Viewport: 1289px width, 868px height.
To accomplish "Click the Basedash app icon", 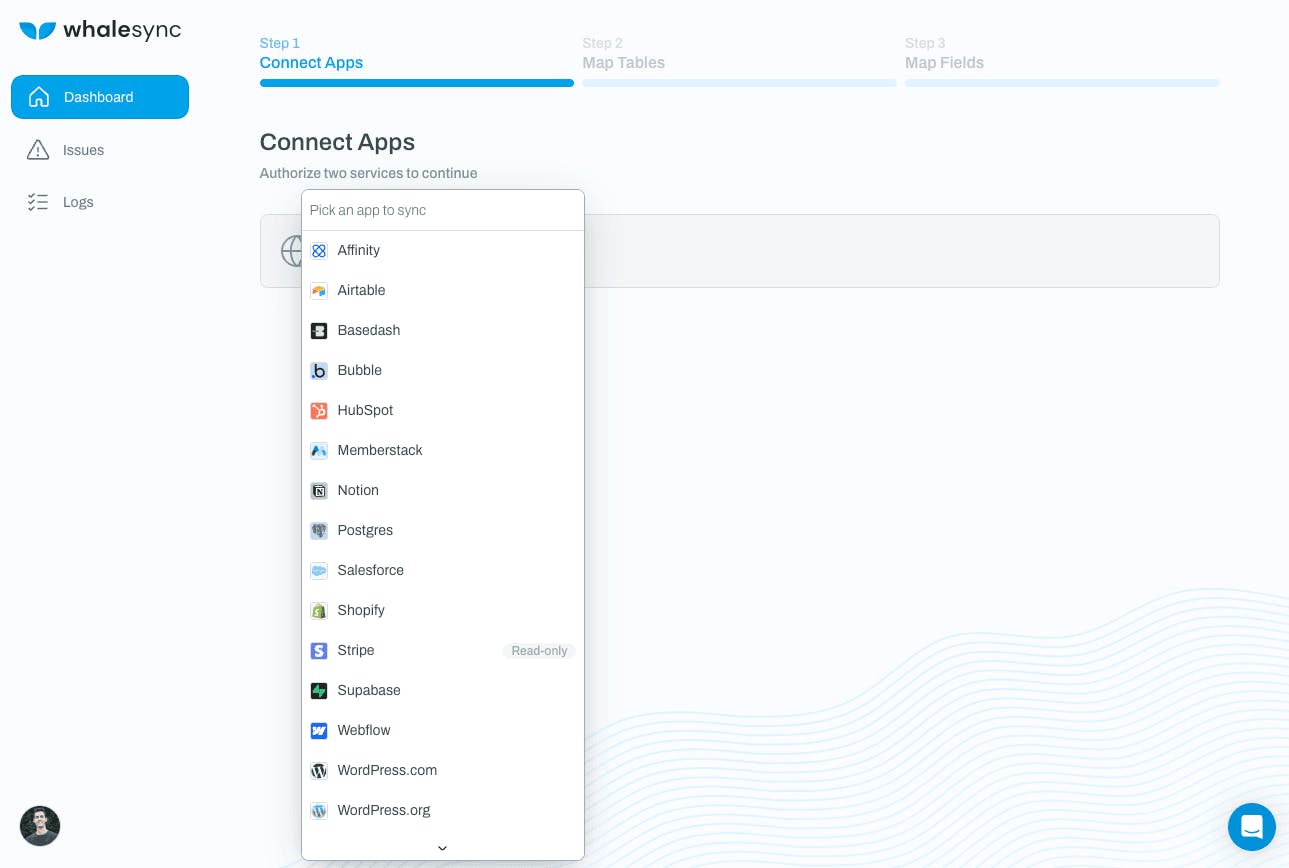I will [x=319, y=331].
